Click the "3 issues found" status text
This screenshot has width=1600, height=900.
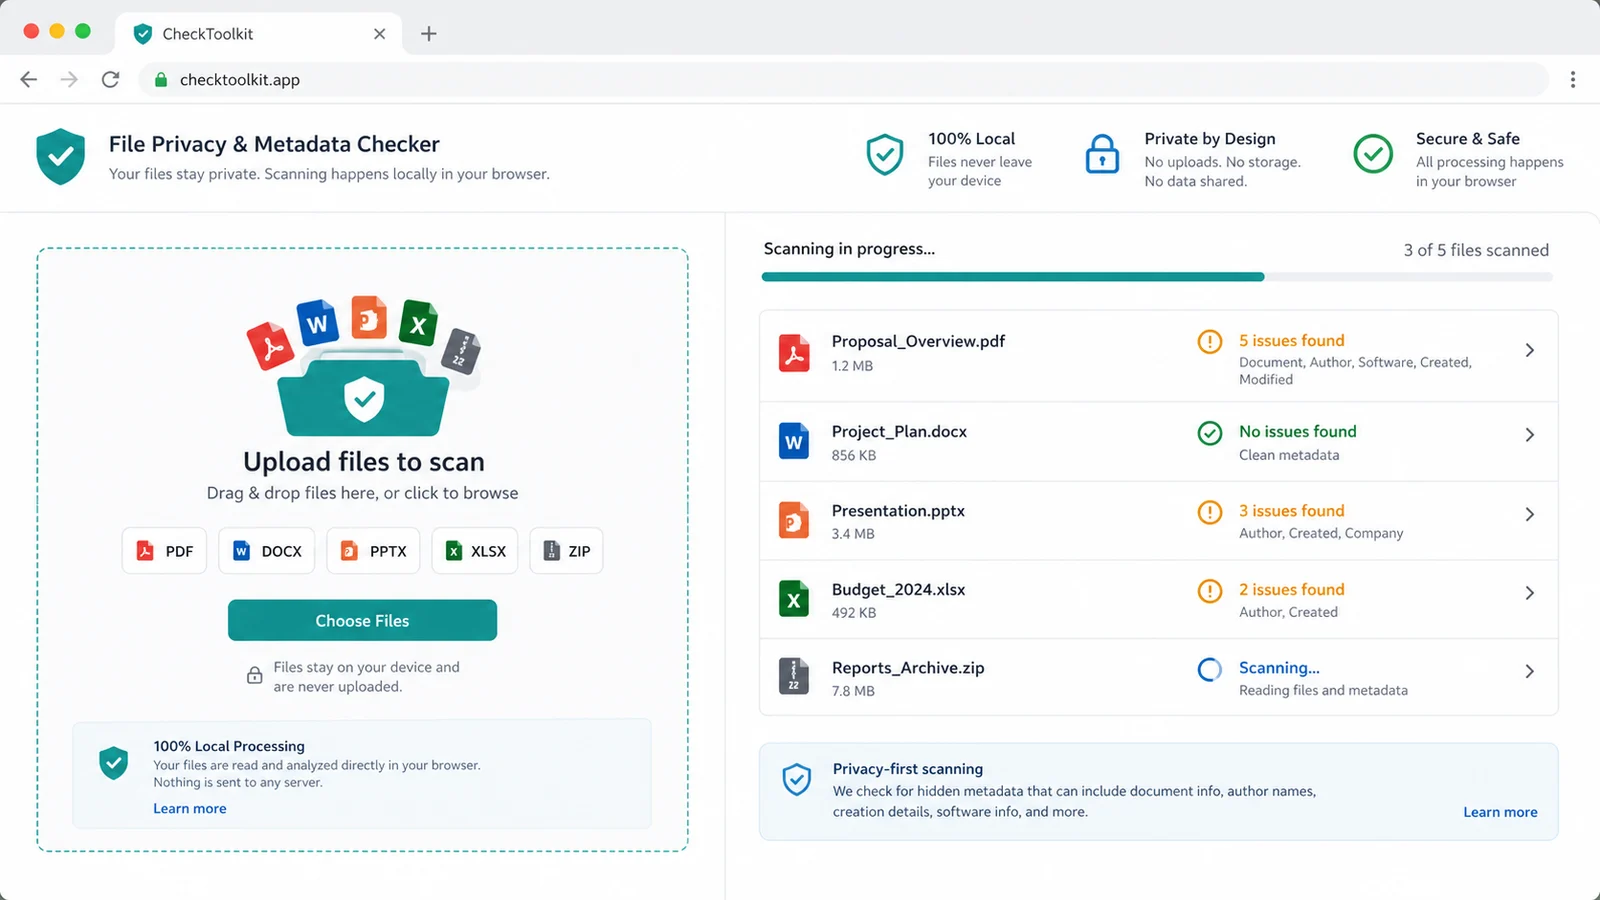[x=1291, y=510]
